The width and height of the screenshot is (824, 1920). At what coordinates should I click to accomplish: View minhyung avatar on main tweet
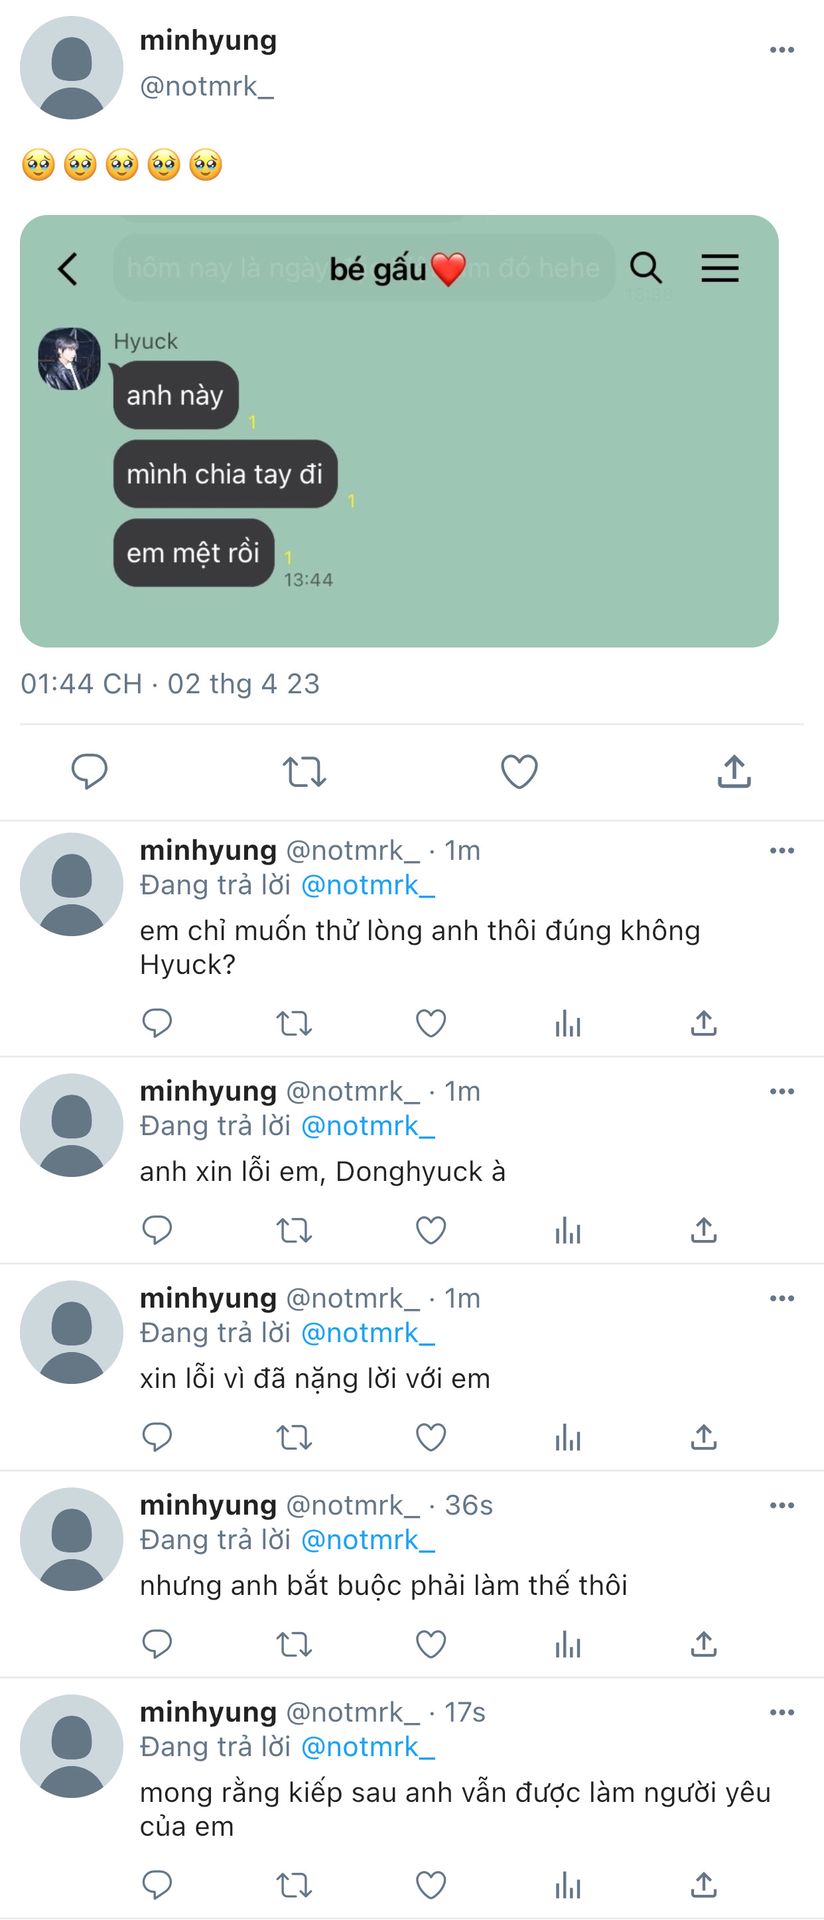tap(71, 67)
